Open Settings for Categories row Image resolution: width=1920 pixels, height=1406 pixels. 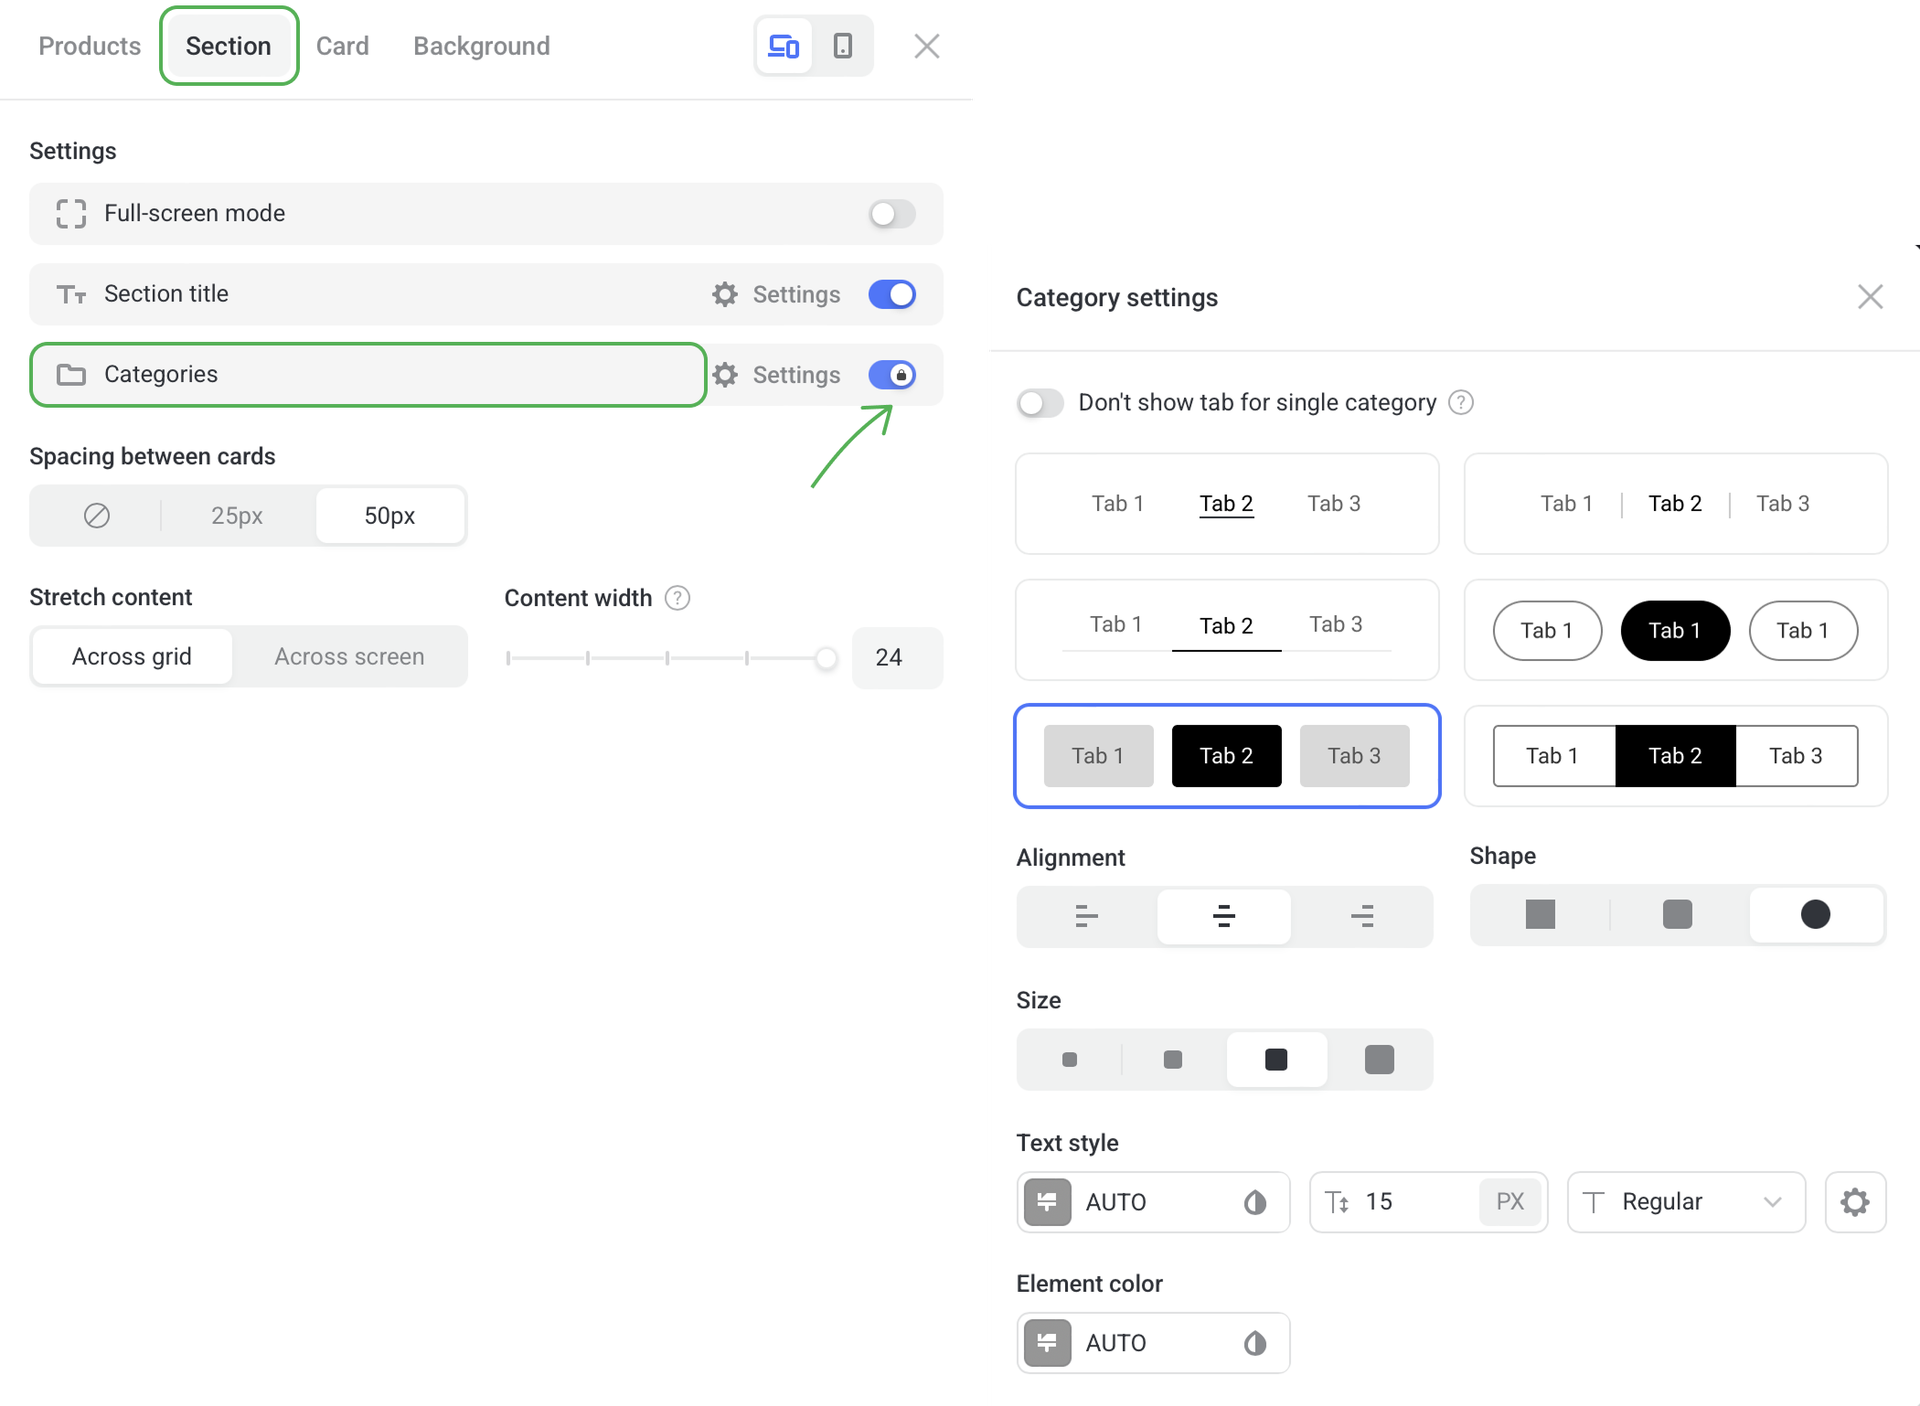click(777, 375)
